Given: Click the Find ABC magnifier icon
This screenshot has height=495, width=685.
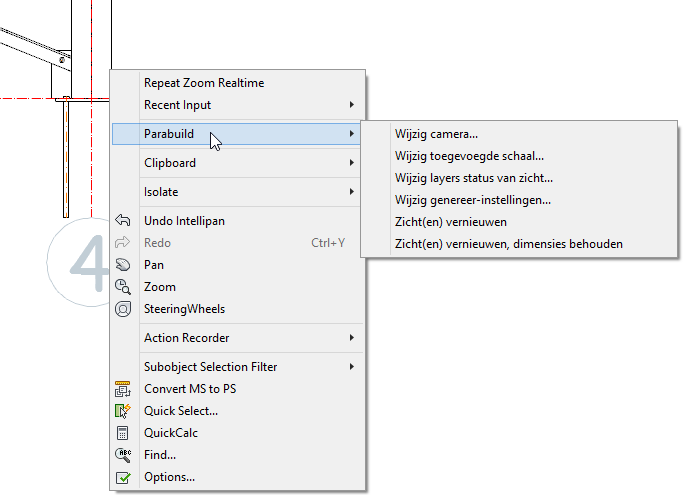Looking at the screenshot, I should click(x=123, y=455).
